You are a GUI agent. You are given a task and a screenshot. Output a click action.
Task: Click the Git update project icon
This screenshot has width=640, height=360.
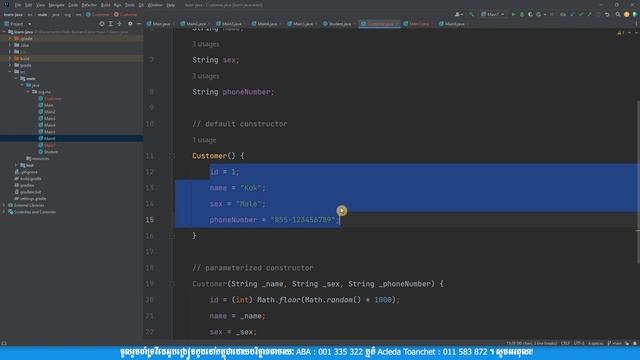click(572, 14)
